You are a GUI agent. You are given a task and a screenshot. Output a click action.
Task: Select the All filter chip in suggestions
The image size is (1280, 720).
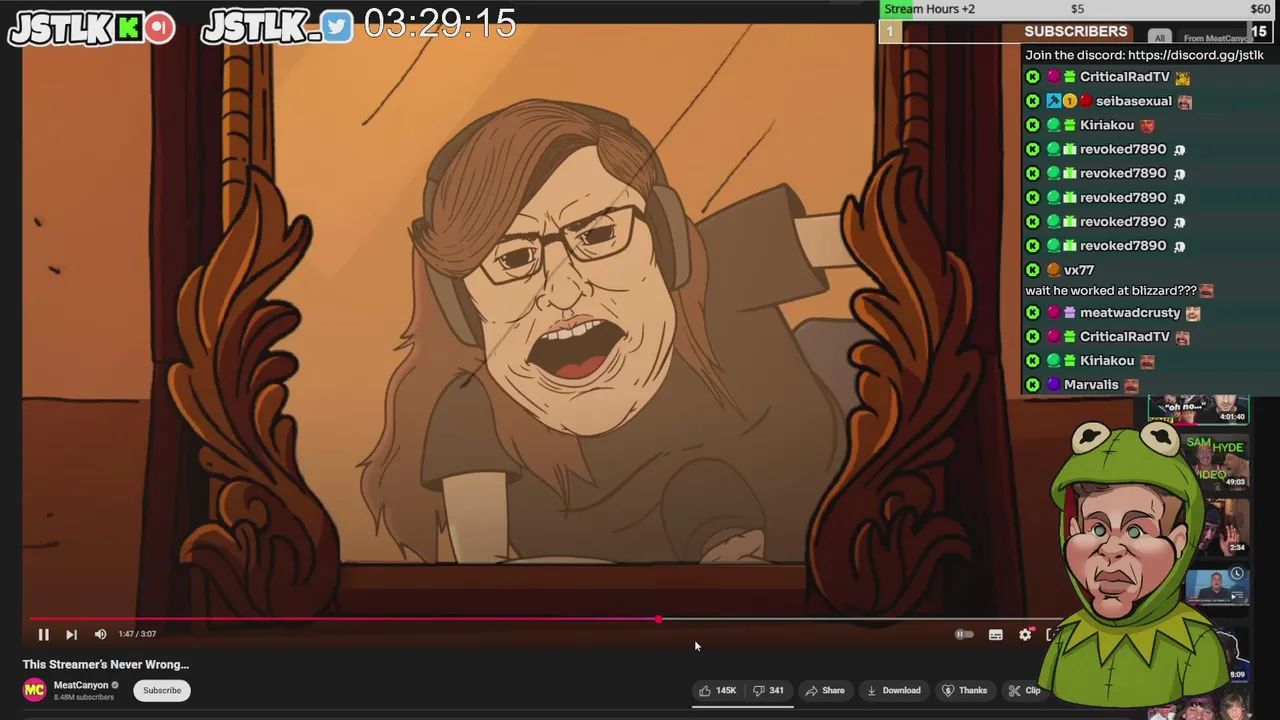[x=1159, y=38]
